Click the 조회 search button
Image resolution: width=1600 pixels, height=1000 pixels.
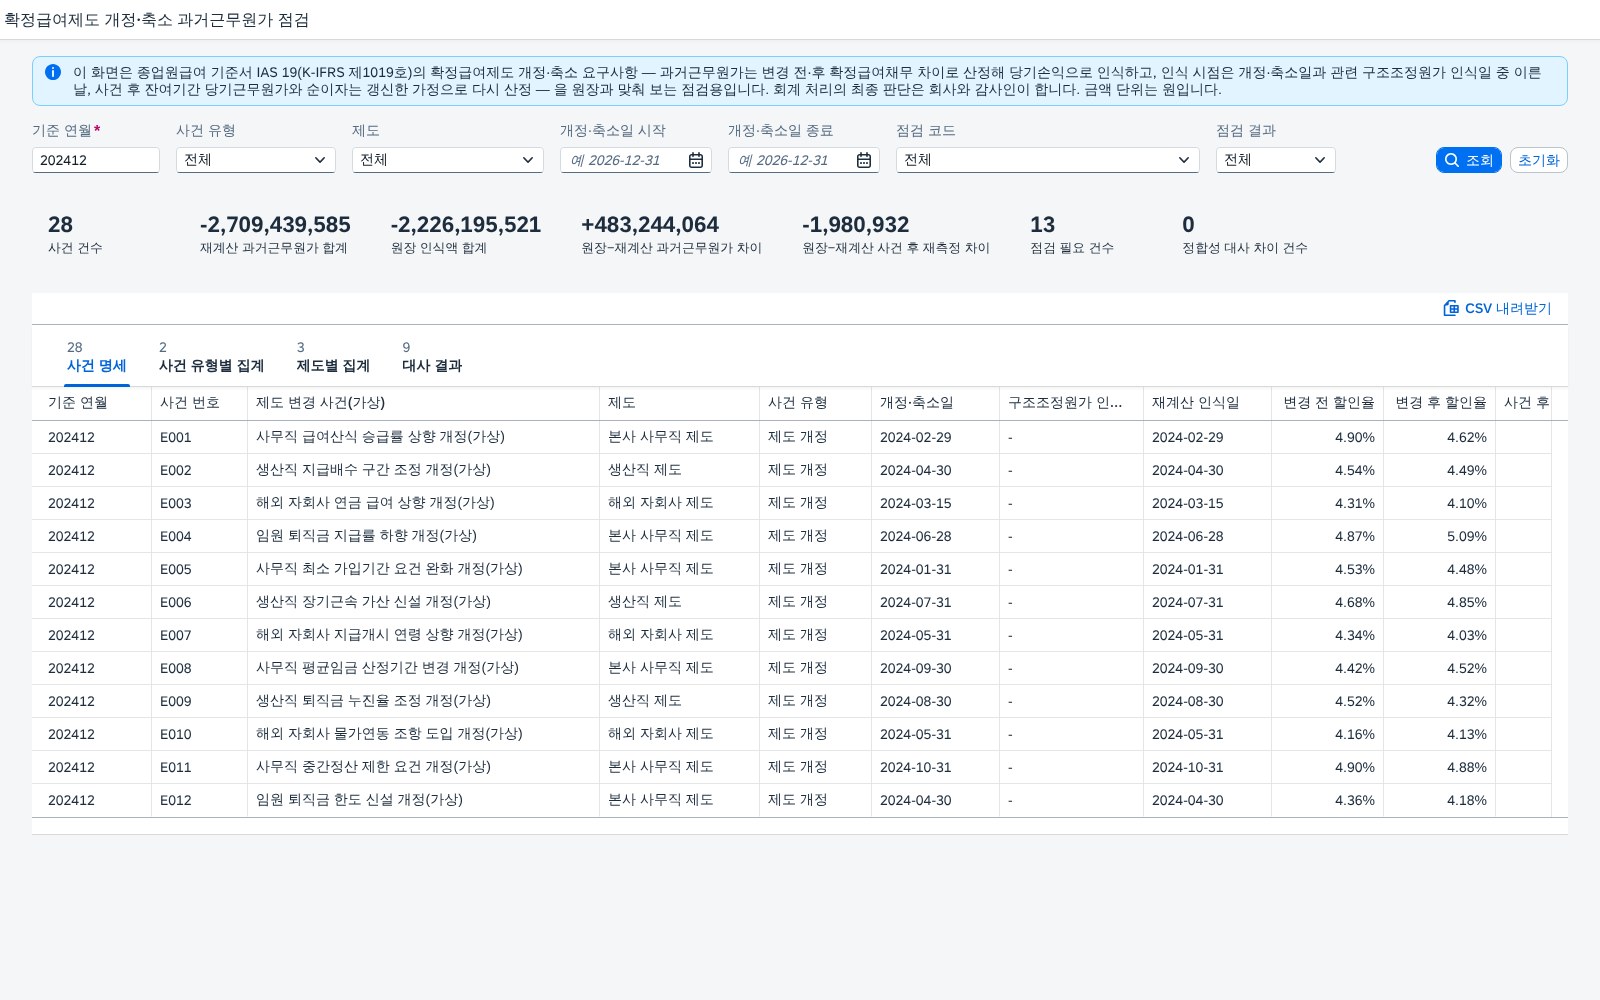pos(1468,160)
